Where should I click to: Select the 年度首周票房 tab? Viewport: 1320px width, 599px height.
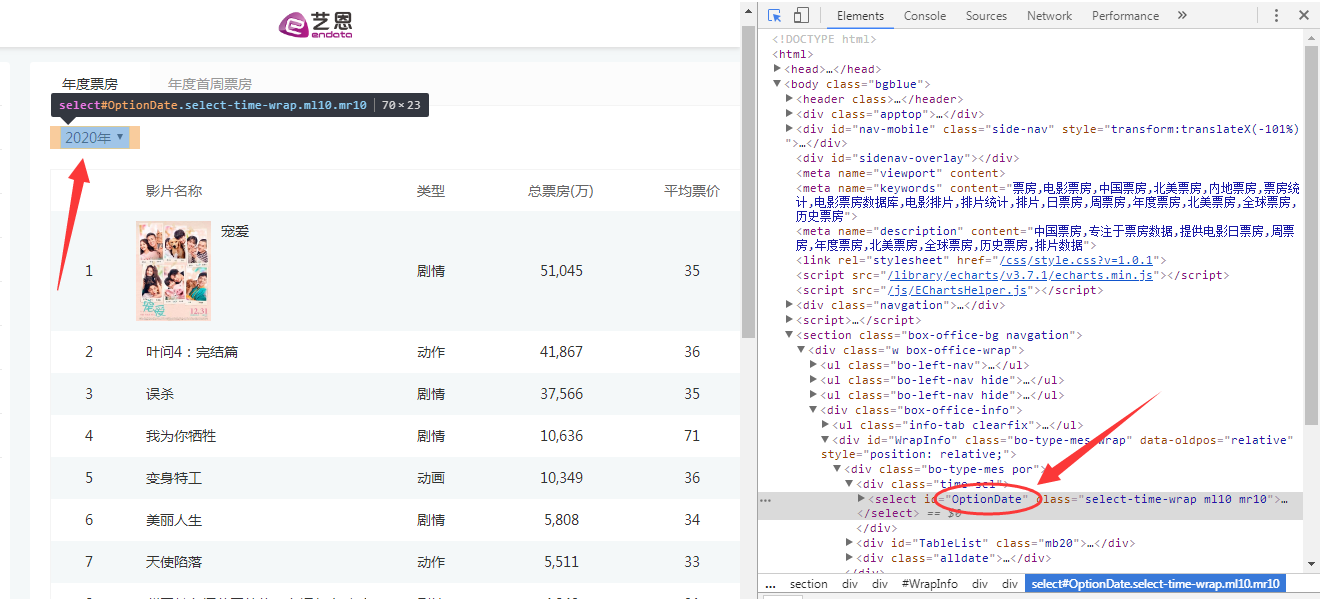pyautogui.click(x=210, y=84)
